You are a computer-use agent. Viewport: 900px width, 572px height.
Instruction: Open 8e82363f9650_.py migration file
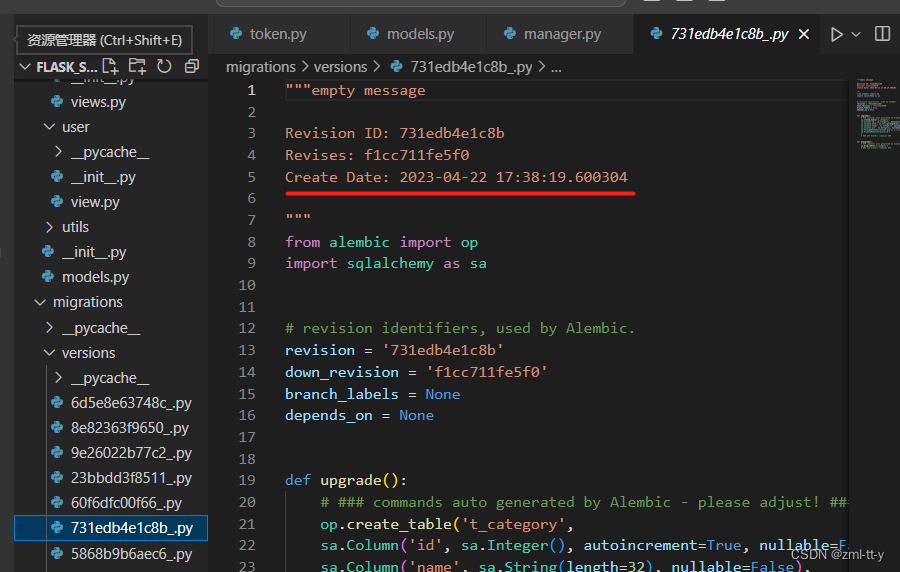click(x=130, y=428)
